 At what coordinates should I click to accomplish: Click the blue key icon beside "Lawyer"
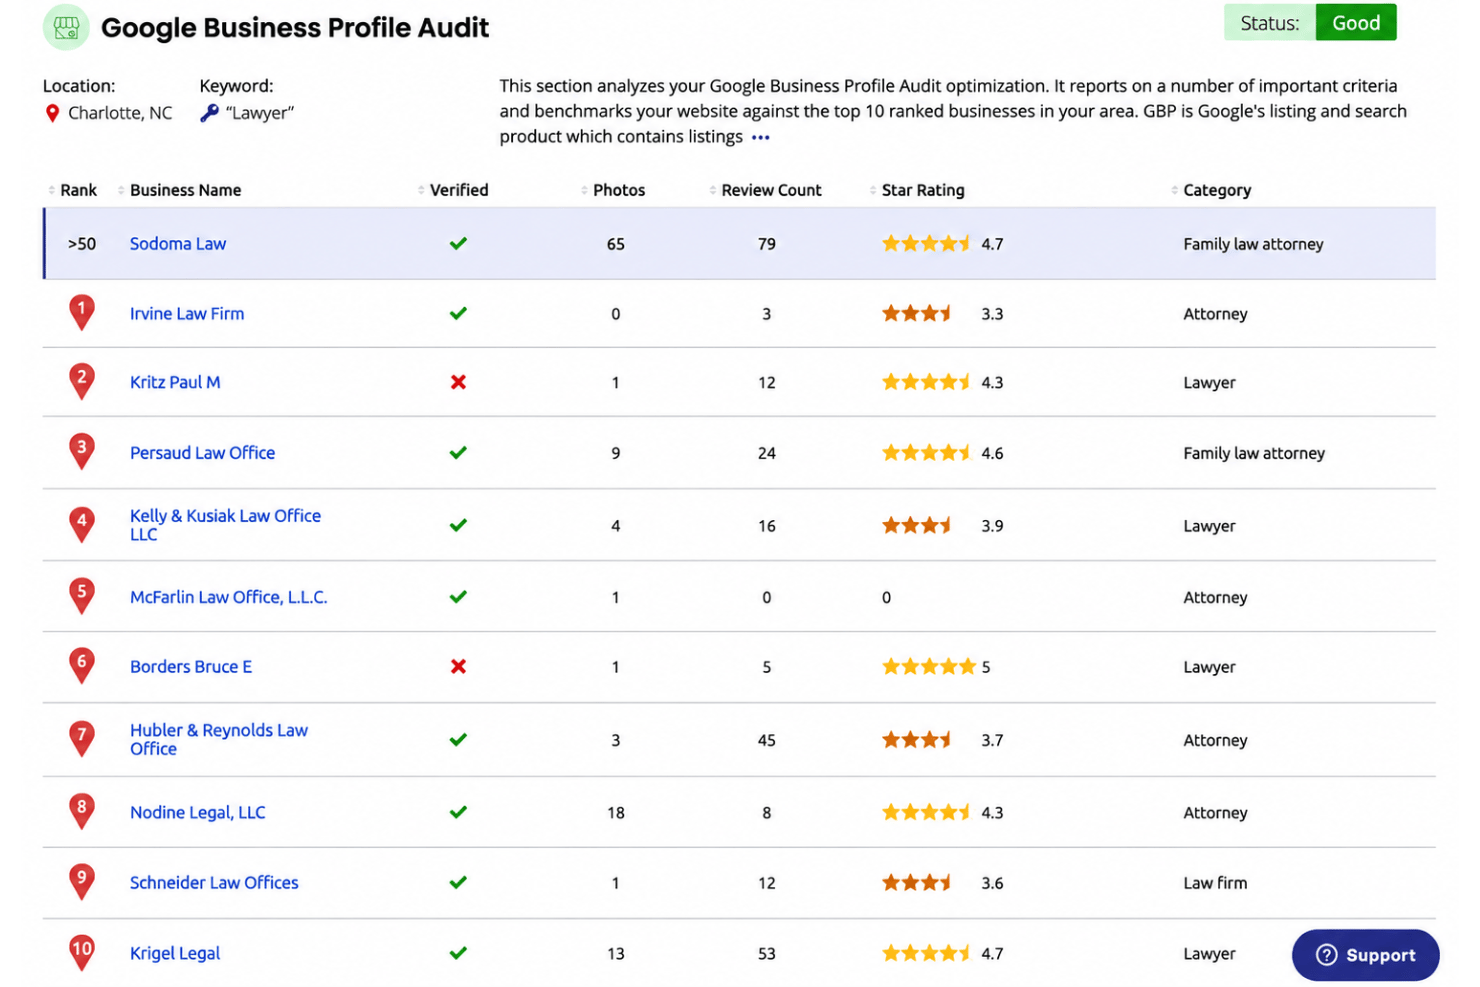209,113
